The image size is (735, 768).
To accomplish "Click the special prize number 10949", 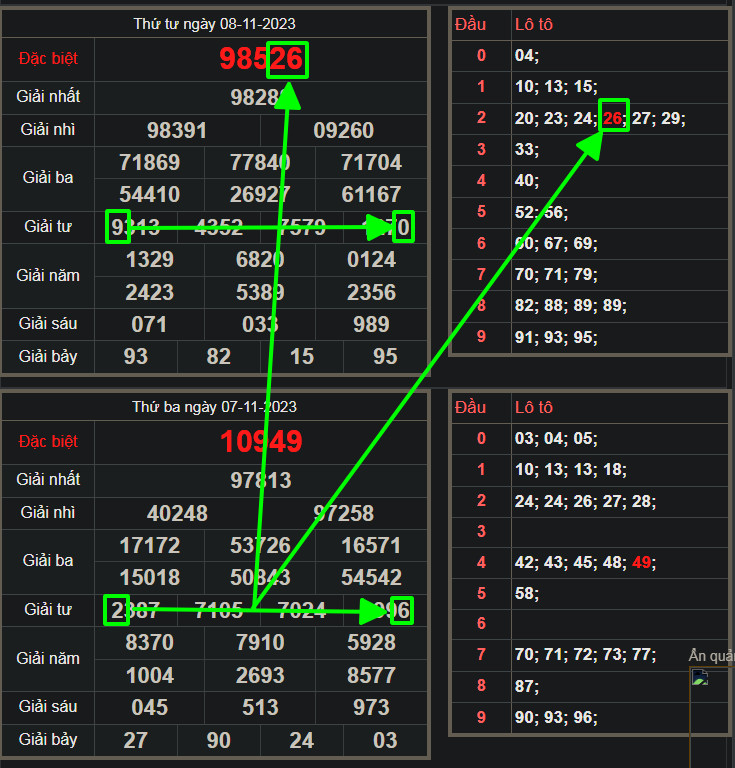I will click(x=261, y=442).
